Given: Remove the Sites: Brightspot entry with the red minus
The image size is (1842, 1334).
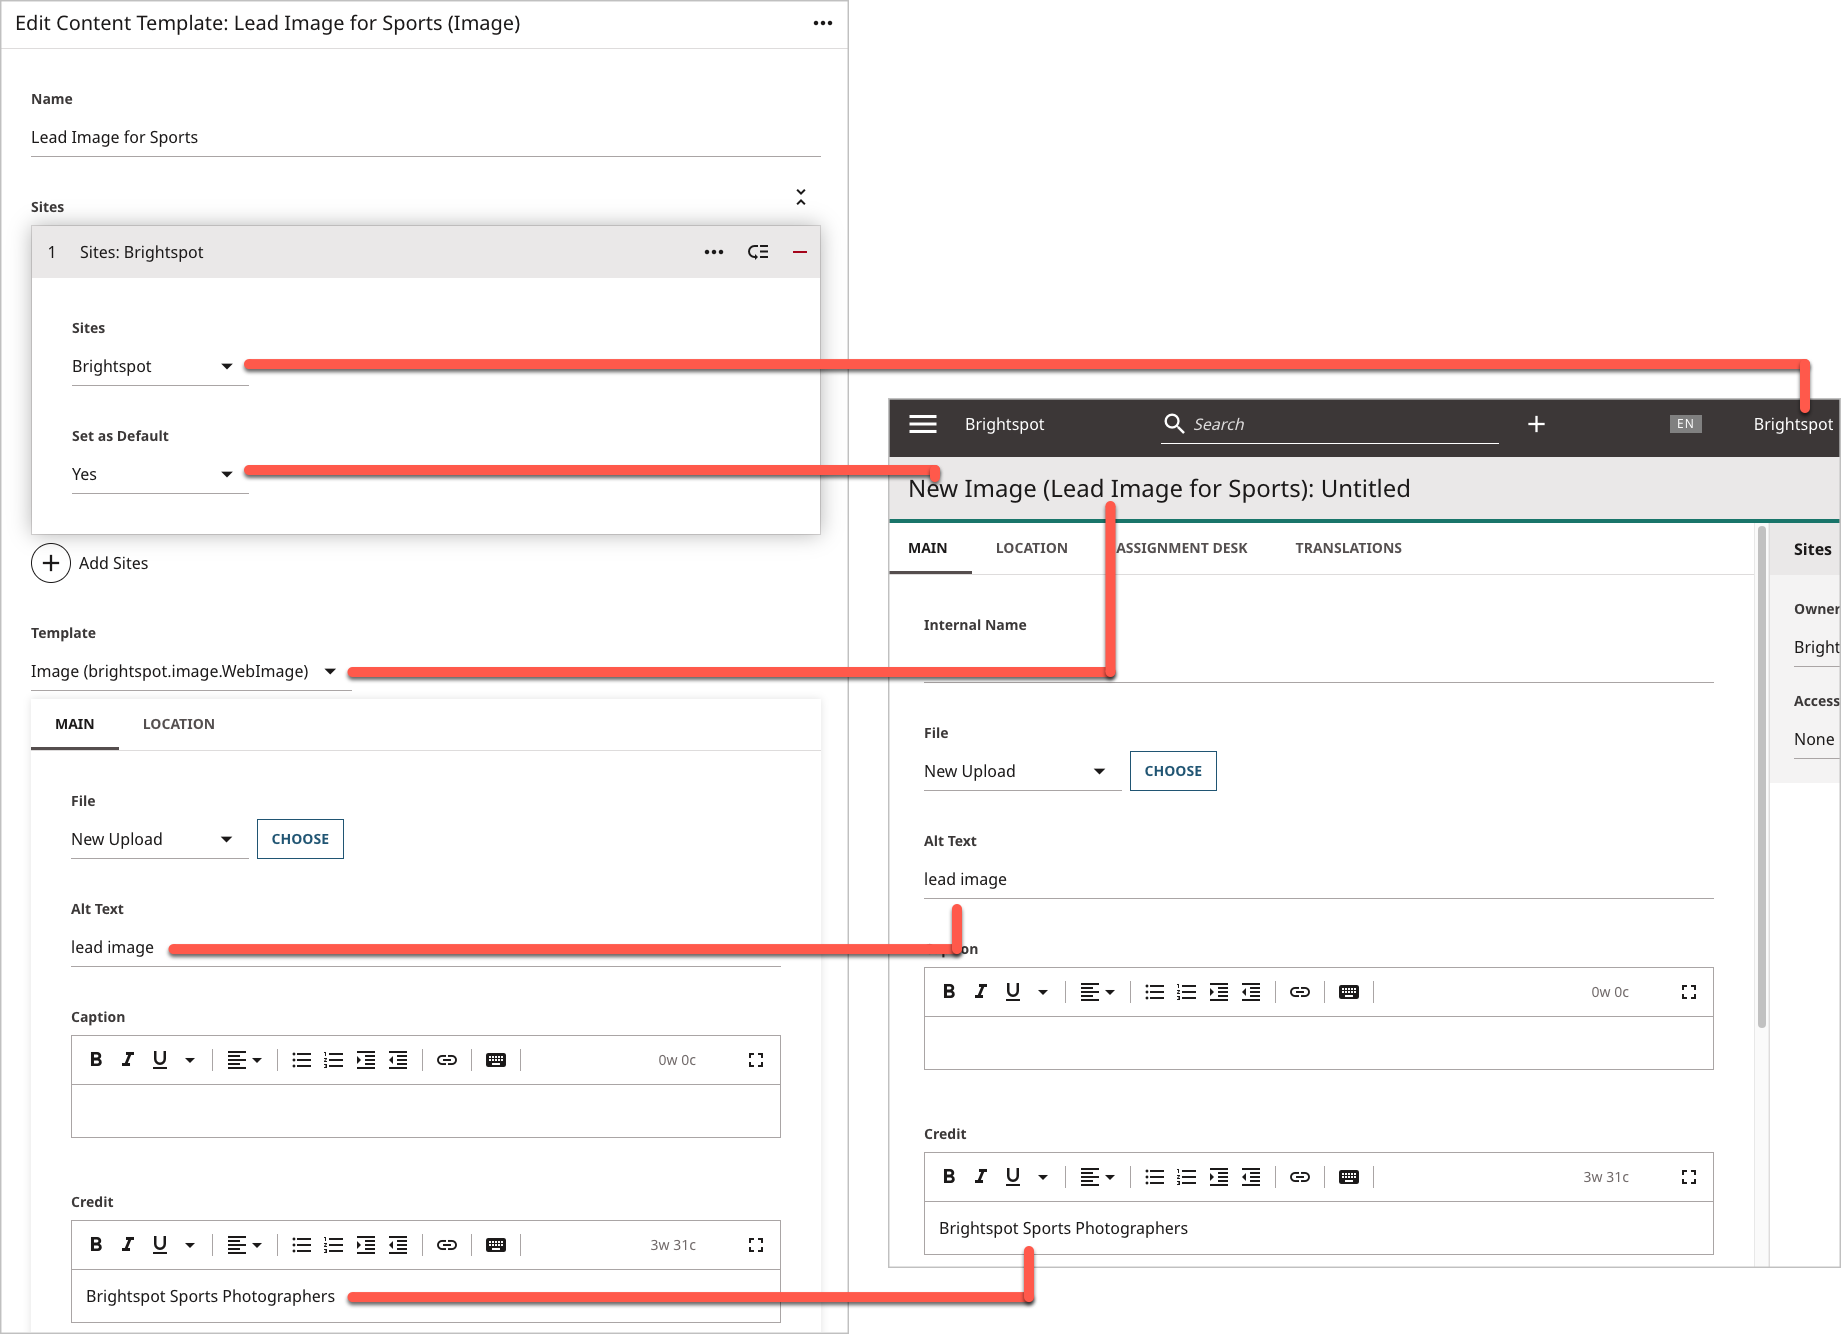Looking at the screenshot, I should [800, 252].
